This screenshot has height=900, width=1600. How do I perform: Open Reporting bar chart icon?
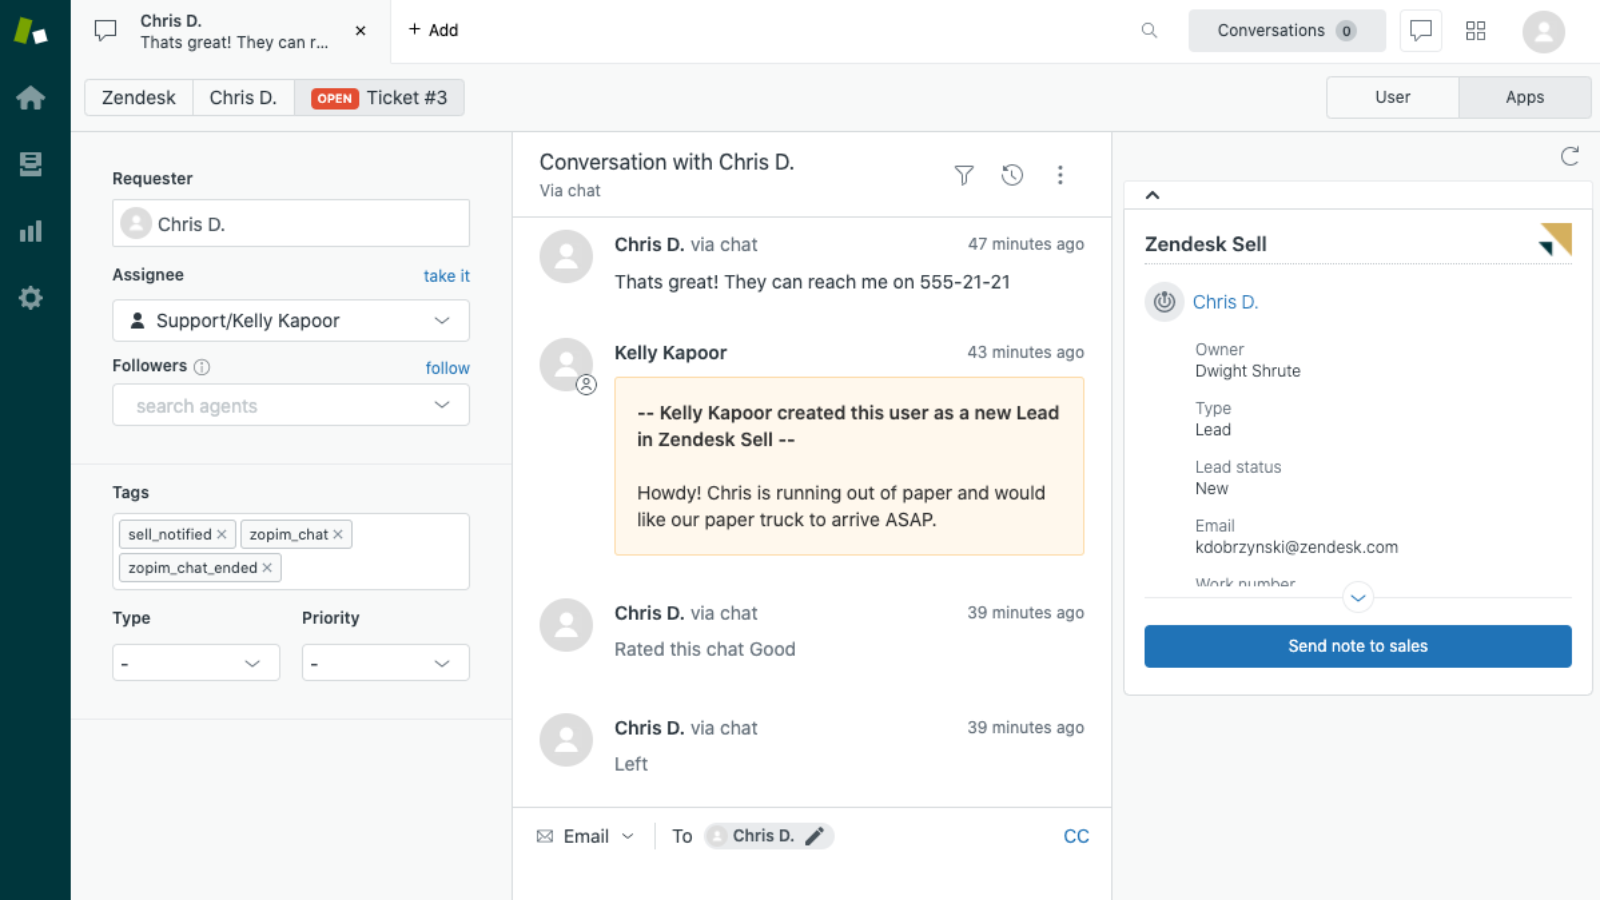point(31,231)
